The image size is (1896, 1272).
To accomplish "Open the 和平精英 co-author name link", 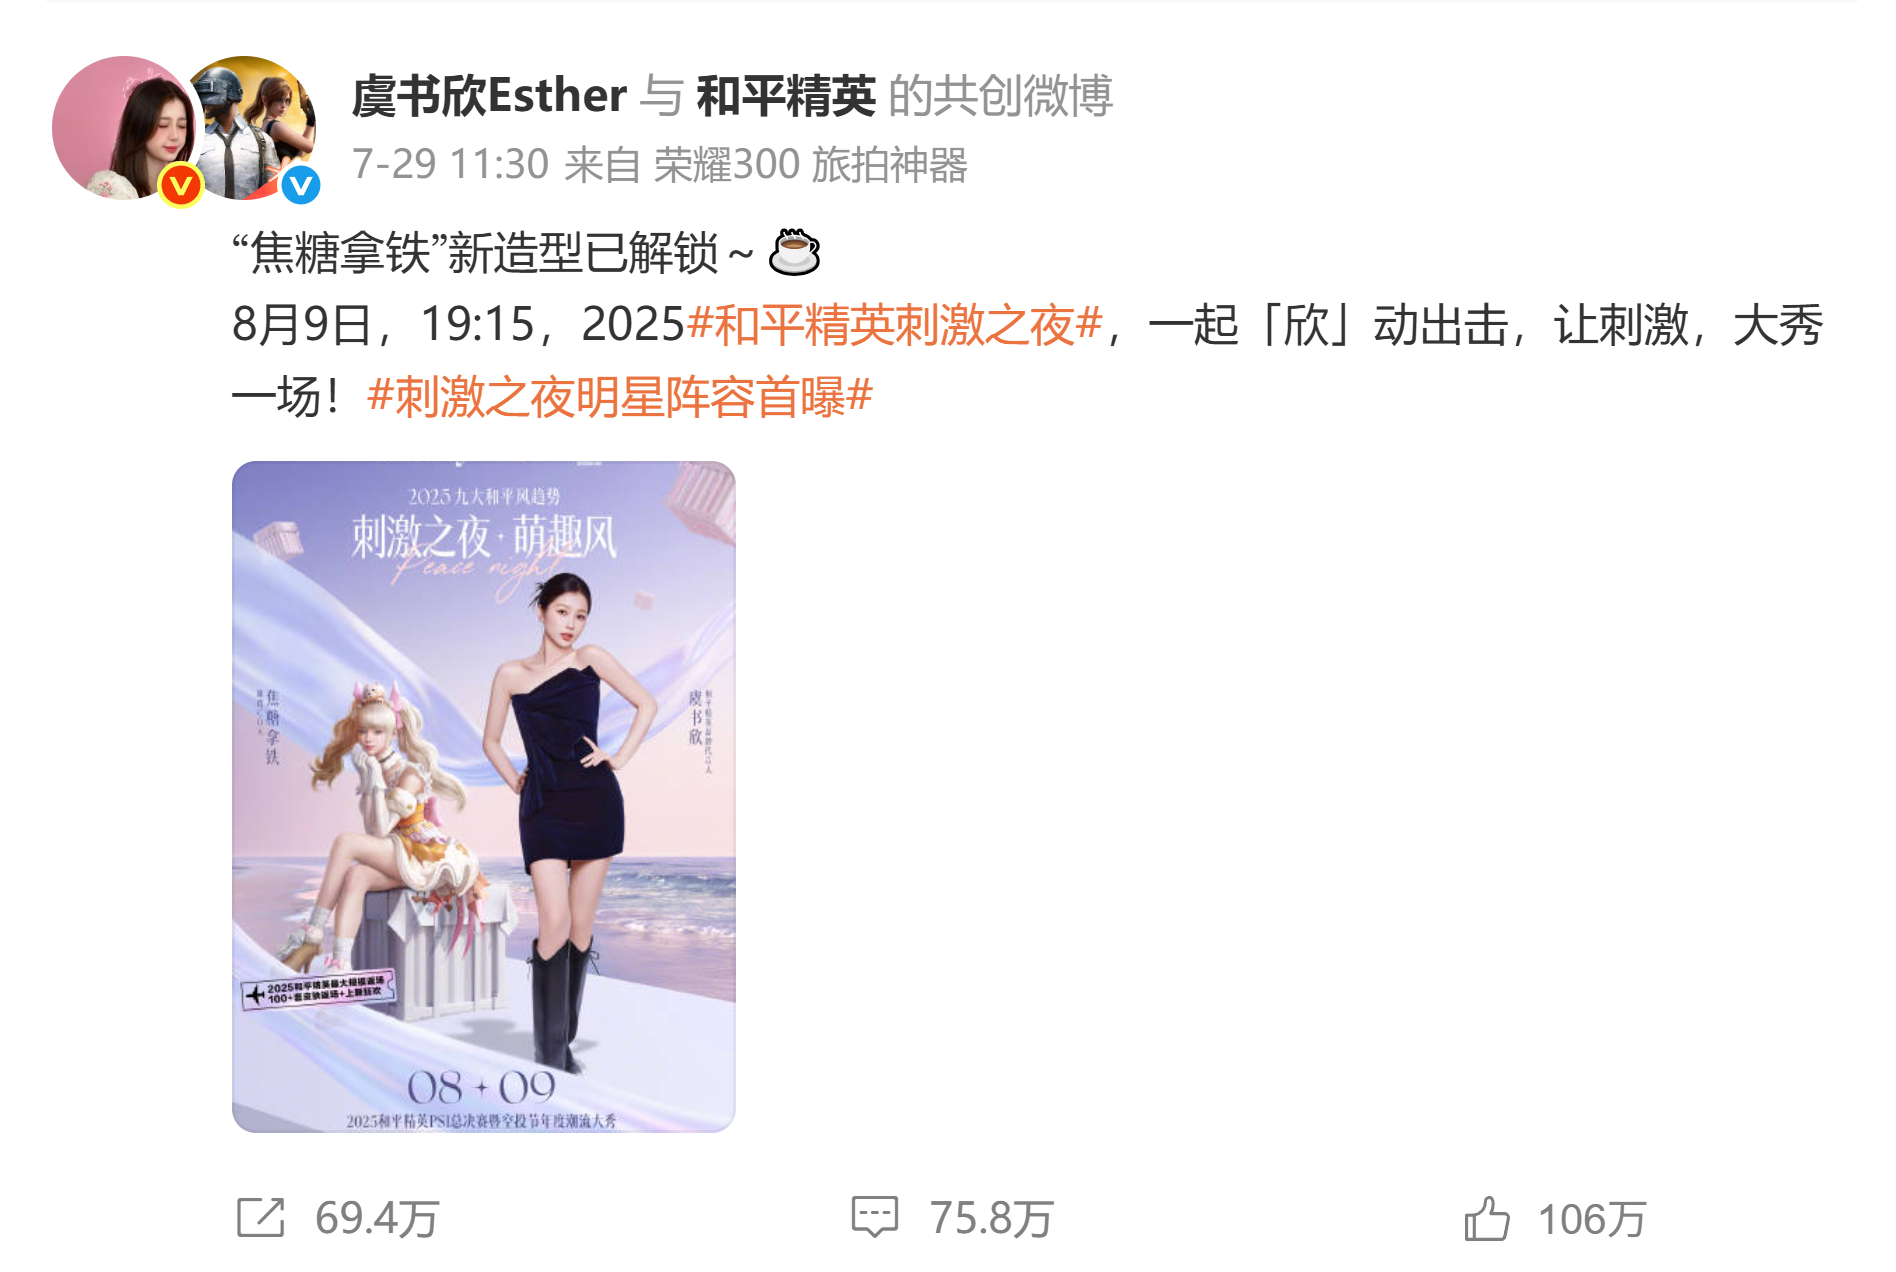I will point(786,96).
